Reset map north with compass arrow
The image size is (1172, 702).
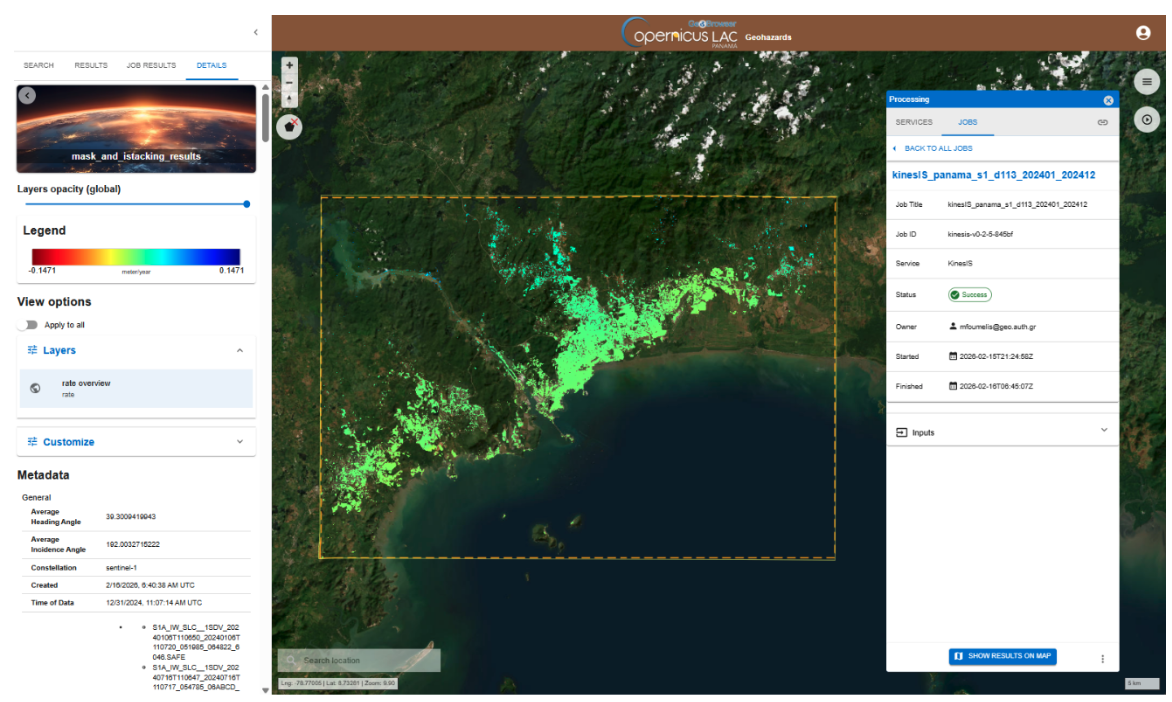click(290, 99)
